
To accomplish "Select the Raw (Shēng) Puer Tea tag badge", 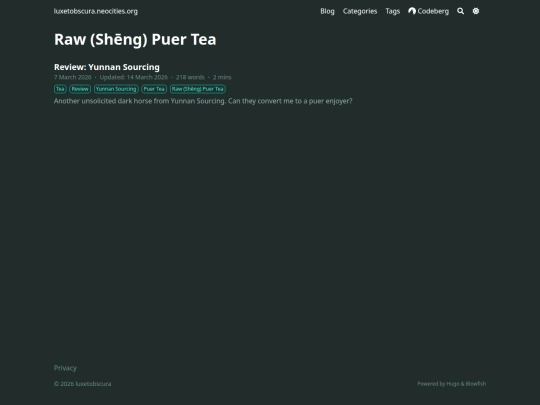I will (x=198, y=89).
